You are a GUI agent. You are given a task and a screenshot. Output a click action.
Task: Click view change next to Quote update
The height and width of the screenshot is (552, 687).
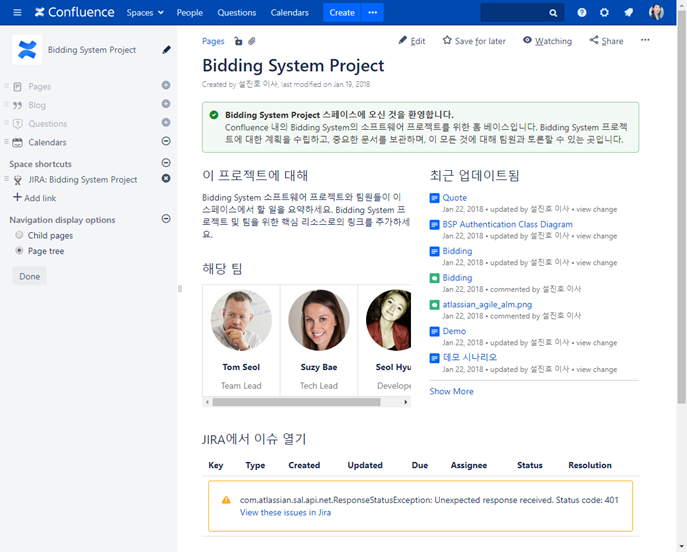tap(597, 209)
